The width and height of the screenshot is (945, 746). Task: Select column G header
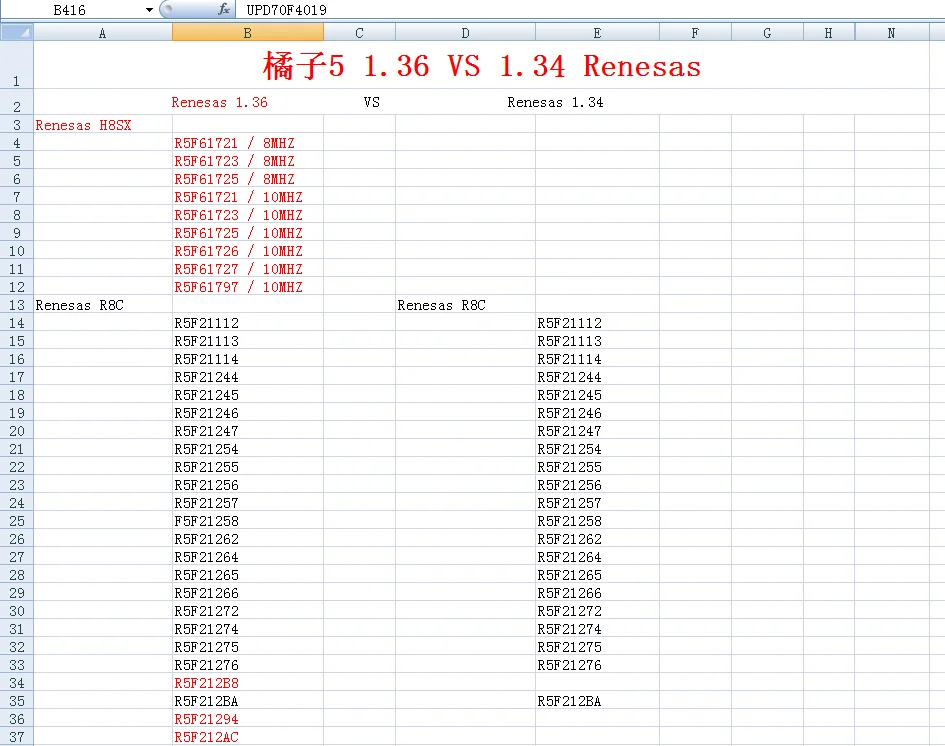(x=767, y=33)
